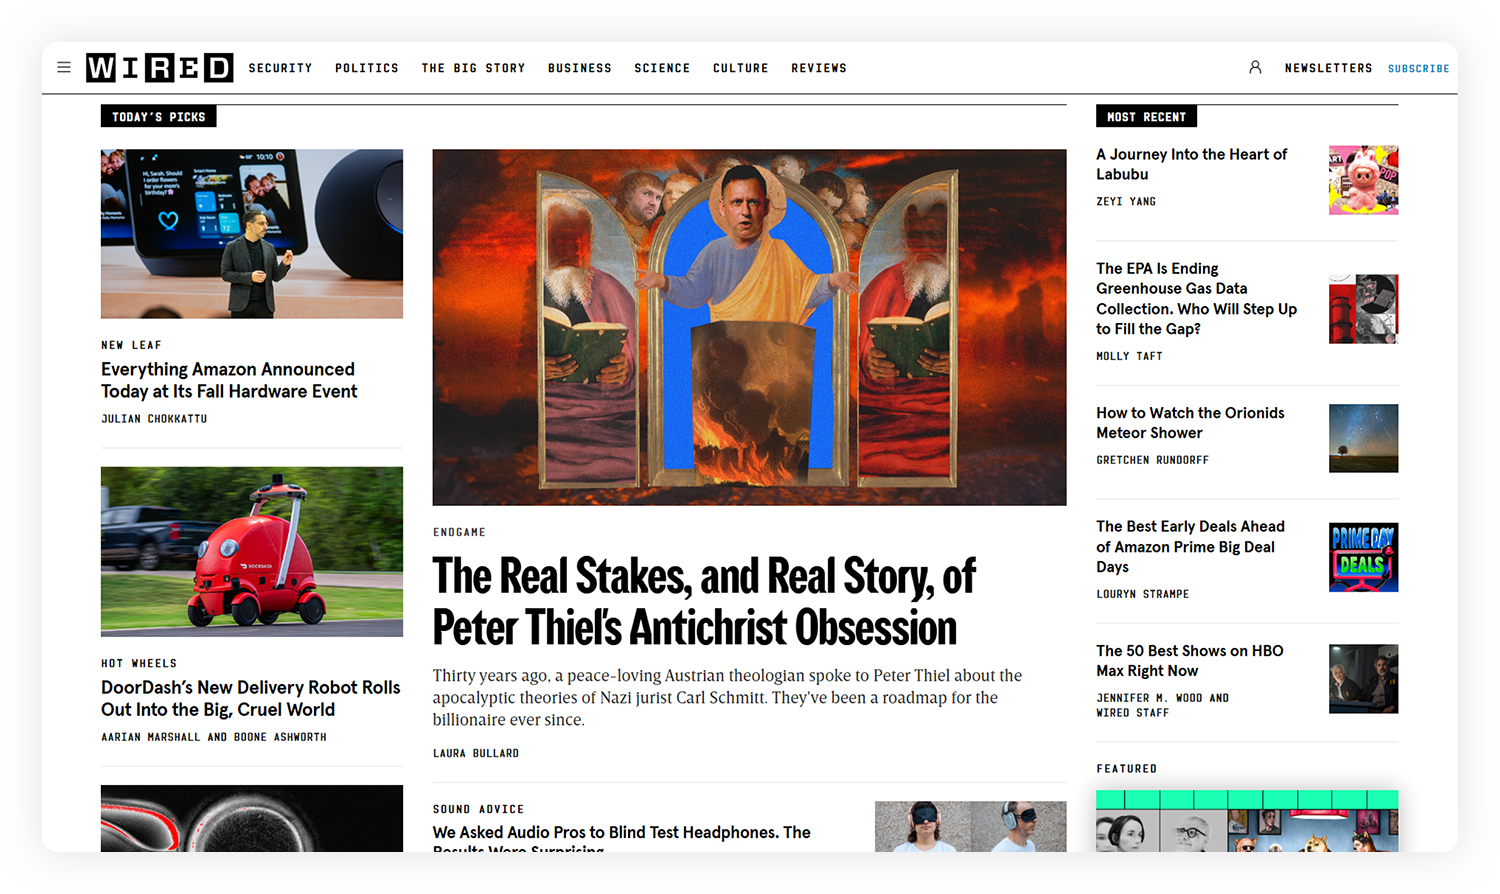Click the WIRED logo
The image size is (1500, 894).
[x=160, y=68]
